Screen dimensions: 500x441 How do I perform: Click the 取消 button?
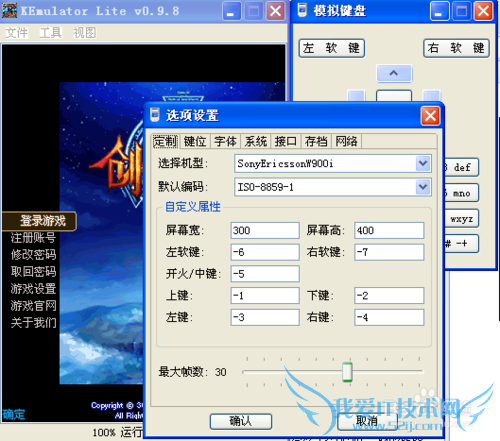click(367, 421)
